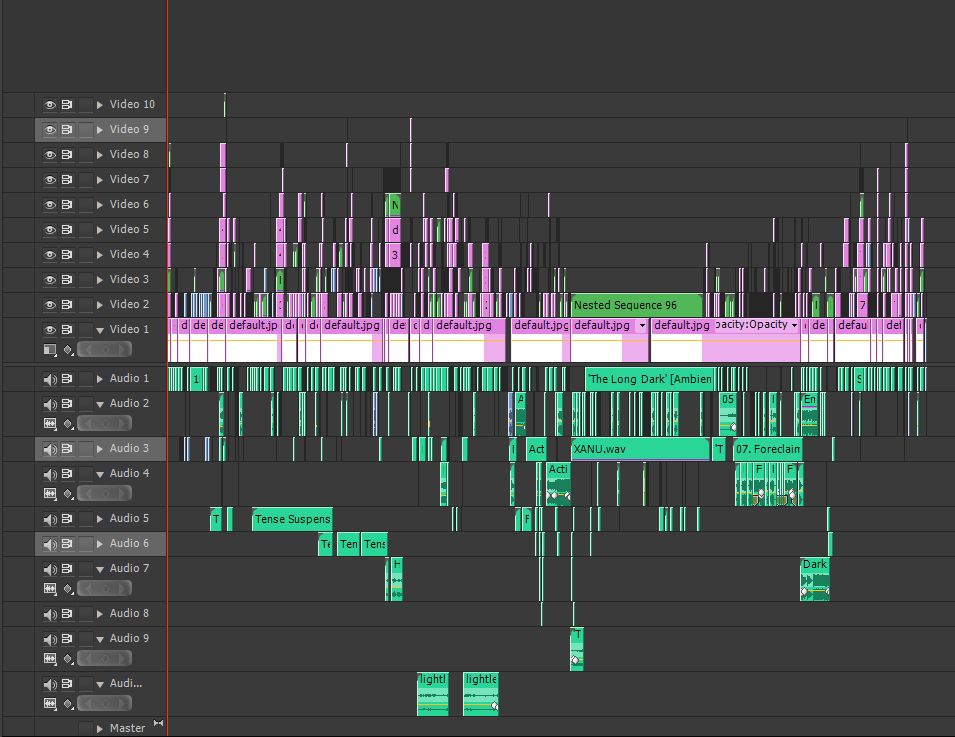This screenshot has width=955, height=737.
Task: Select the Audio 3 track header label
Action: click(129, 448)
